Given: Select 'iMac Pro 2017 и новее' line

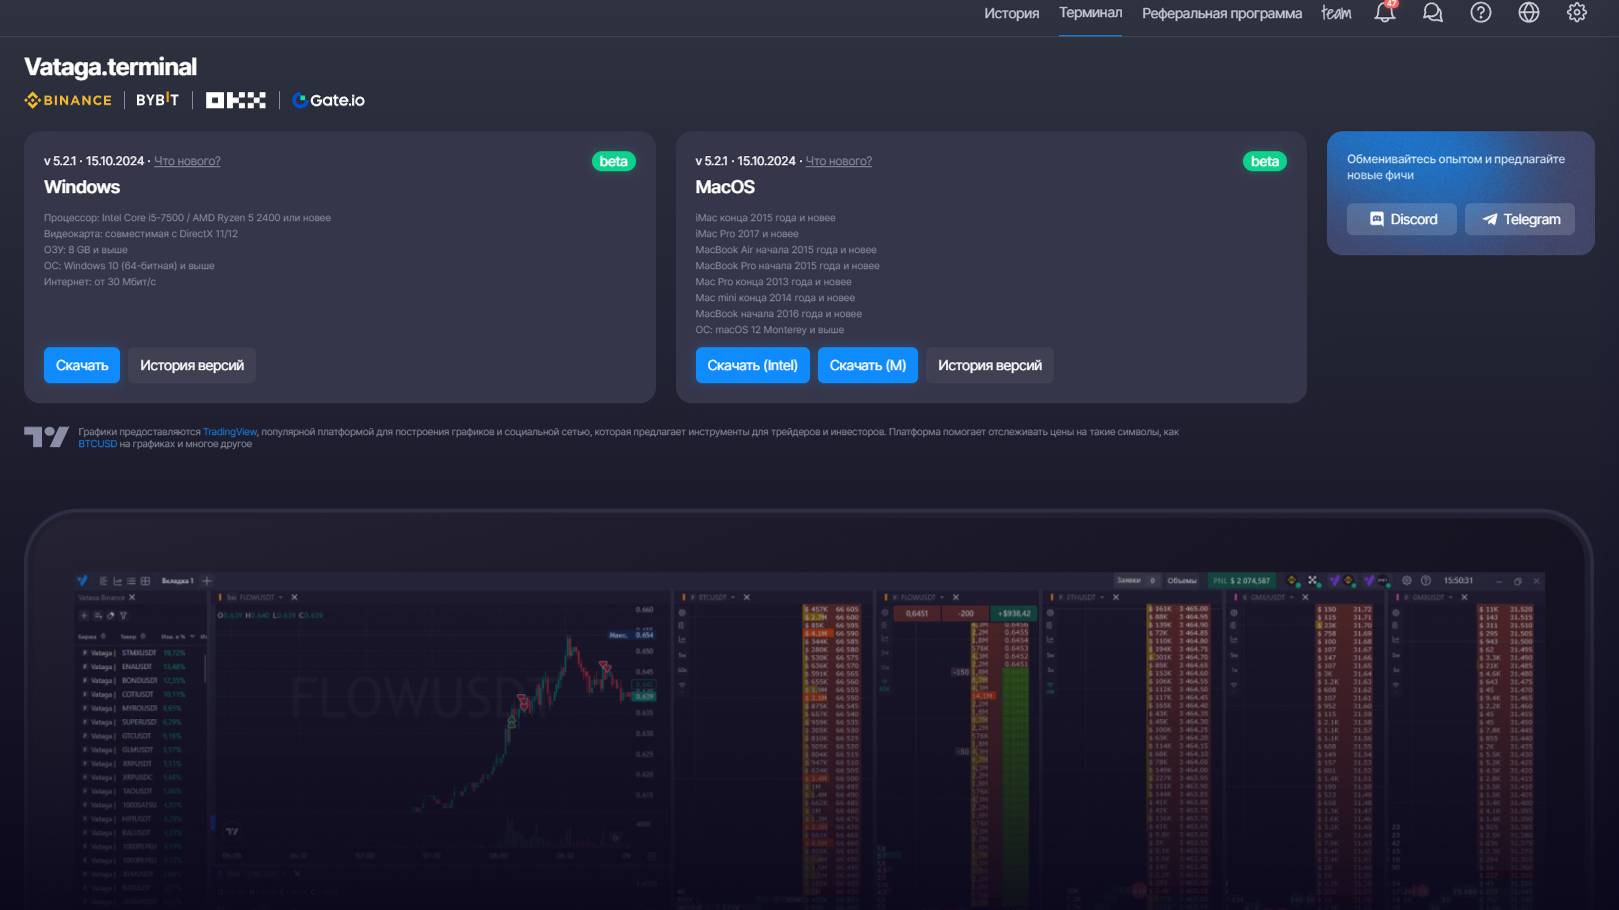Looking at the screenshot, I should 747,234.
